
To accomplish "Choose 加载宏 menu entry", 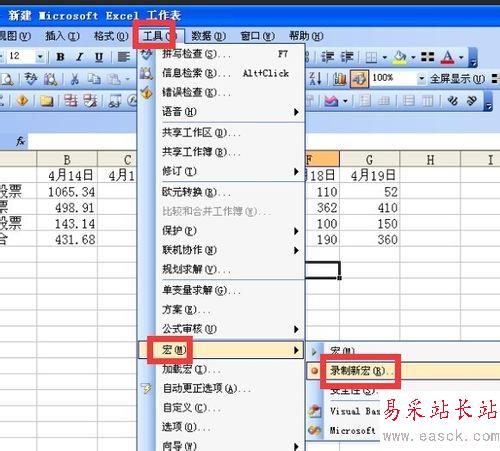I will pos(221,369).
